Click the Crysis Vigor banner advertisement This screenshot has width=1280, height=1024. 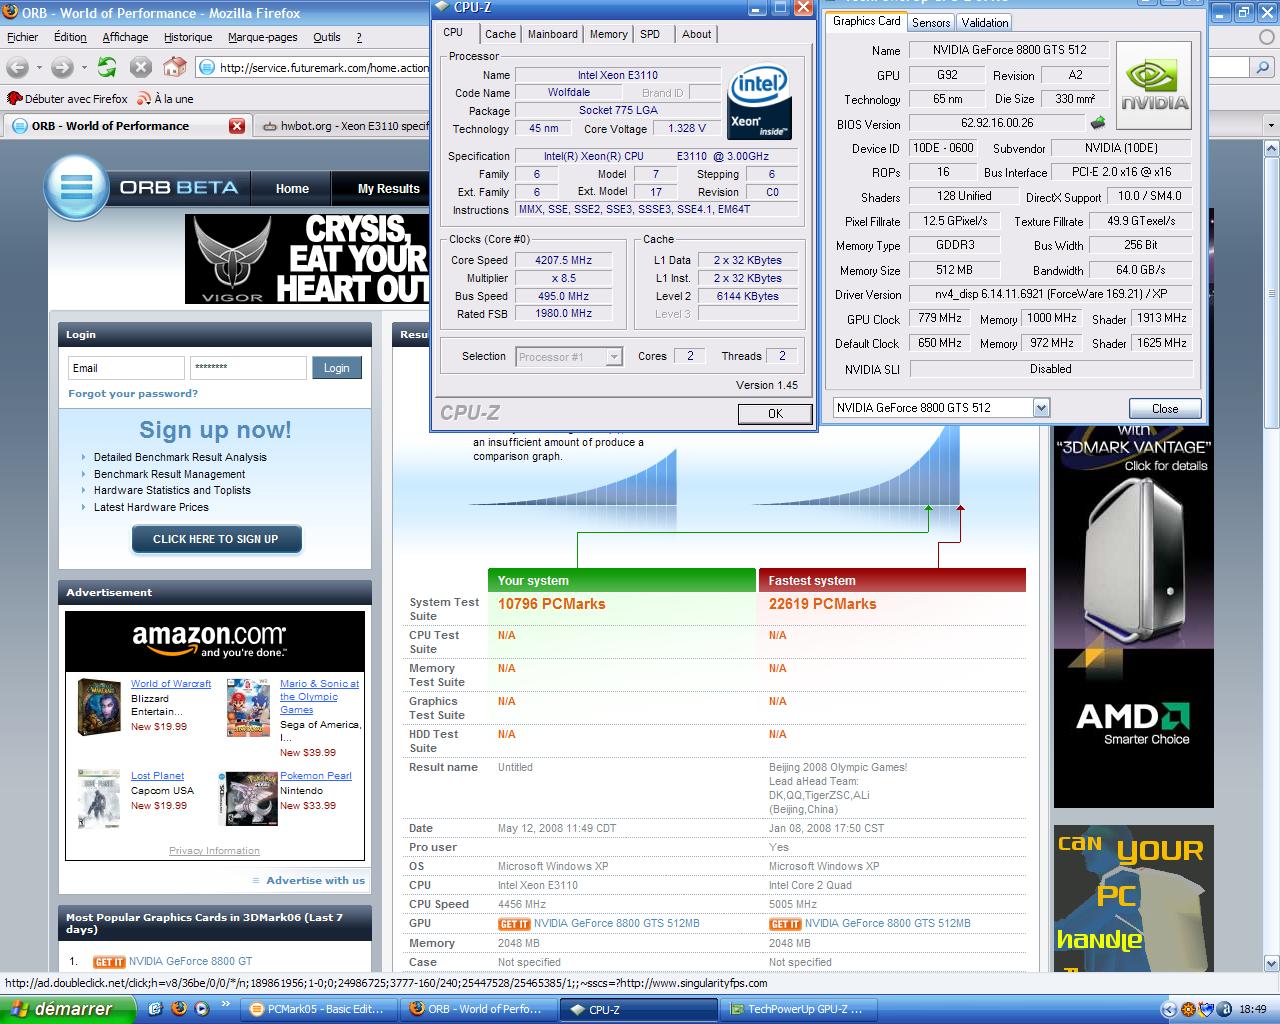pyautogui.click(x=308, y=259)
